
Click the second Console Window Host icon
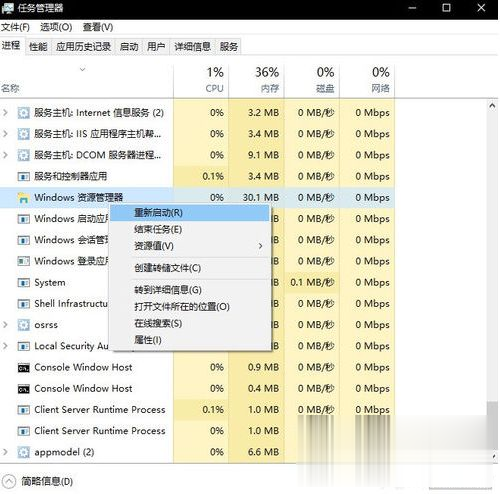[23, 389]
